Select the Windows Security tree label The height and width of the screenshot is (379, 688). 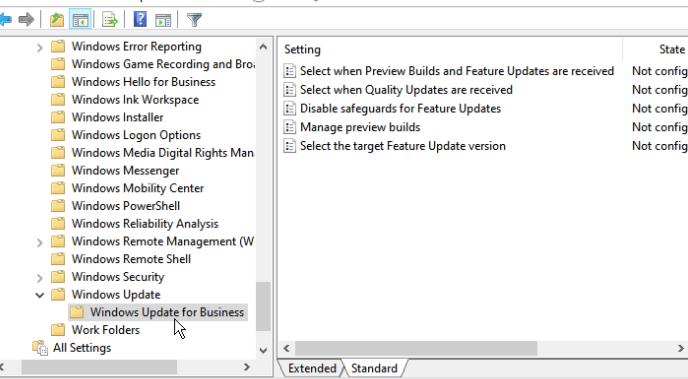coord(118,277)
